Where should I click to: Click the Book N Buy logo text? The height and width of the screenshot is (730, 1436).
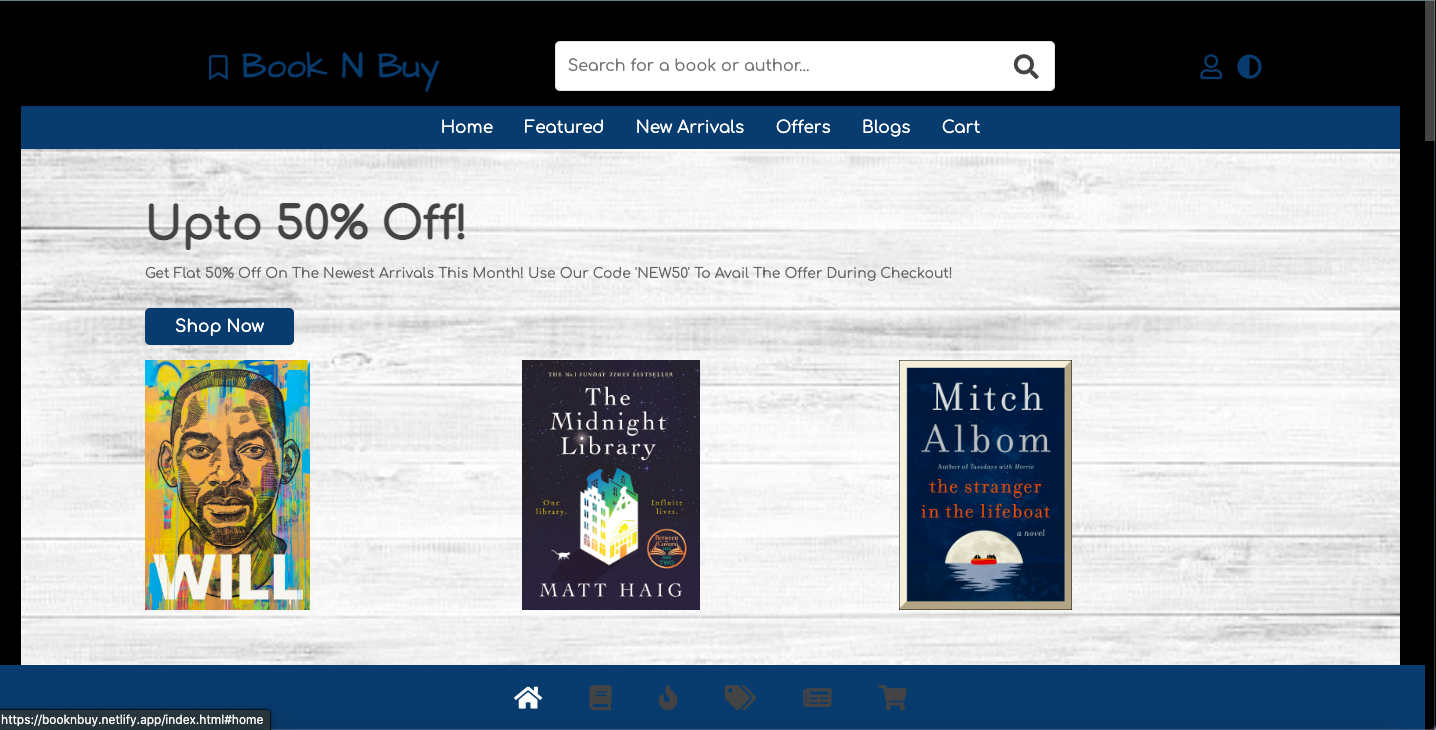340,67
